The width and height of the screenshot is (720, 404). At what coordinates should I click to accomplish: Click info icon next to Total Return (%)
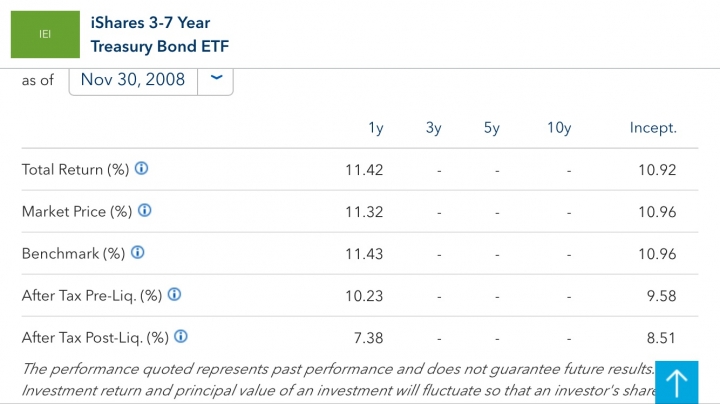(x=141, y=168)
